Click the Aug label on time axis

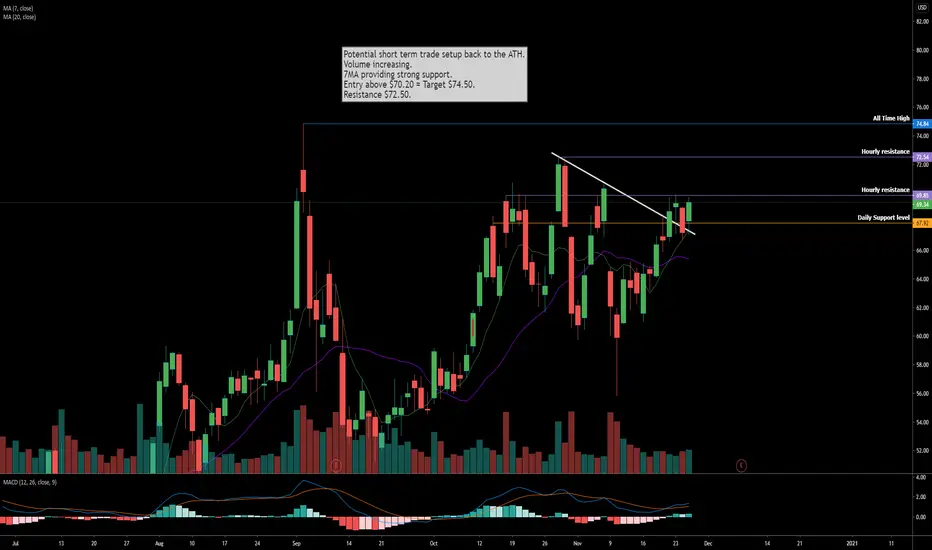159,543
